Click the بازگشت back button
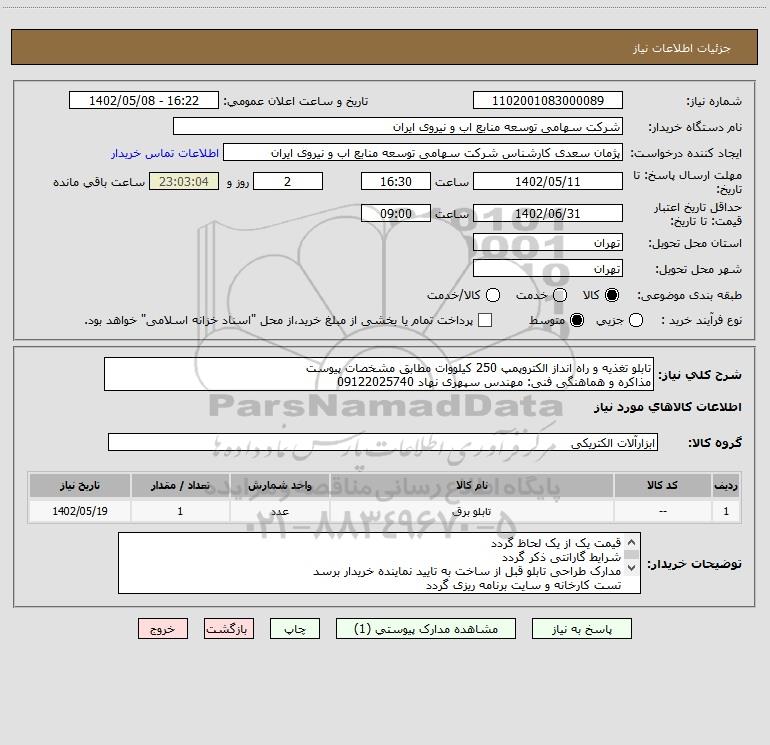770x745 pixels. coord(229,629)
